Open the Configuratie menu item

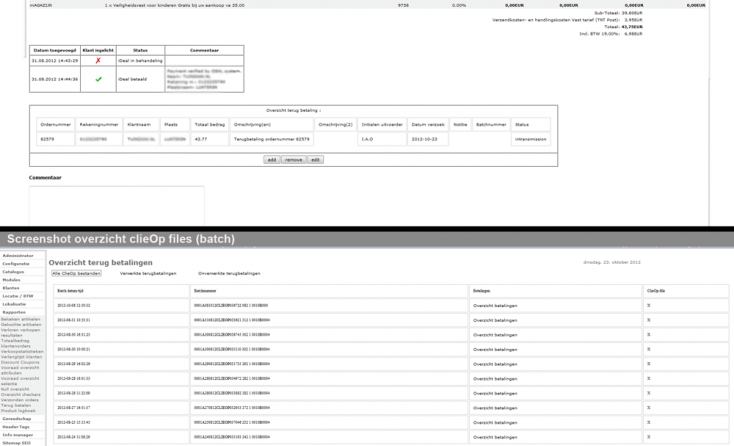click(x=17, y=263)
